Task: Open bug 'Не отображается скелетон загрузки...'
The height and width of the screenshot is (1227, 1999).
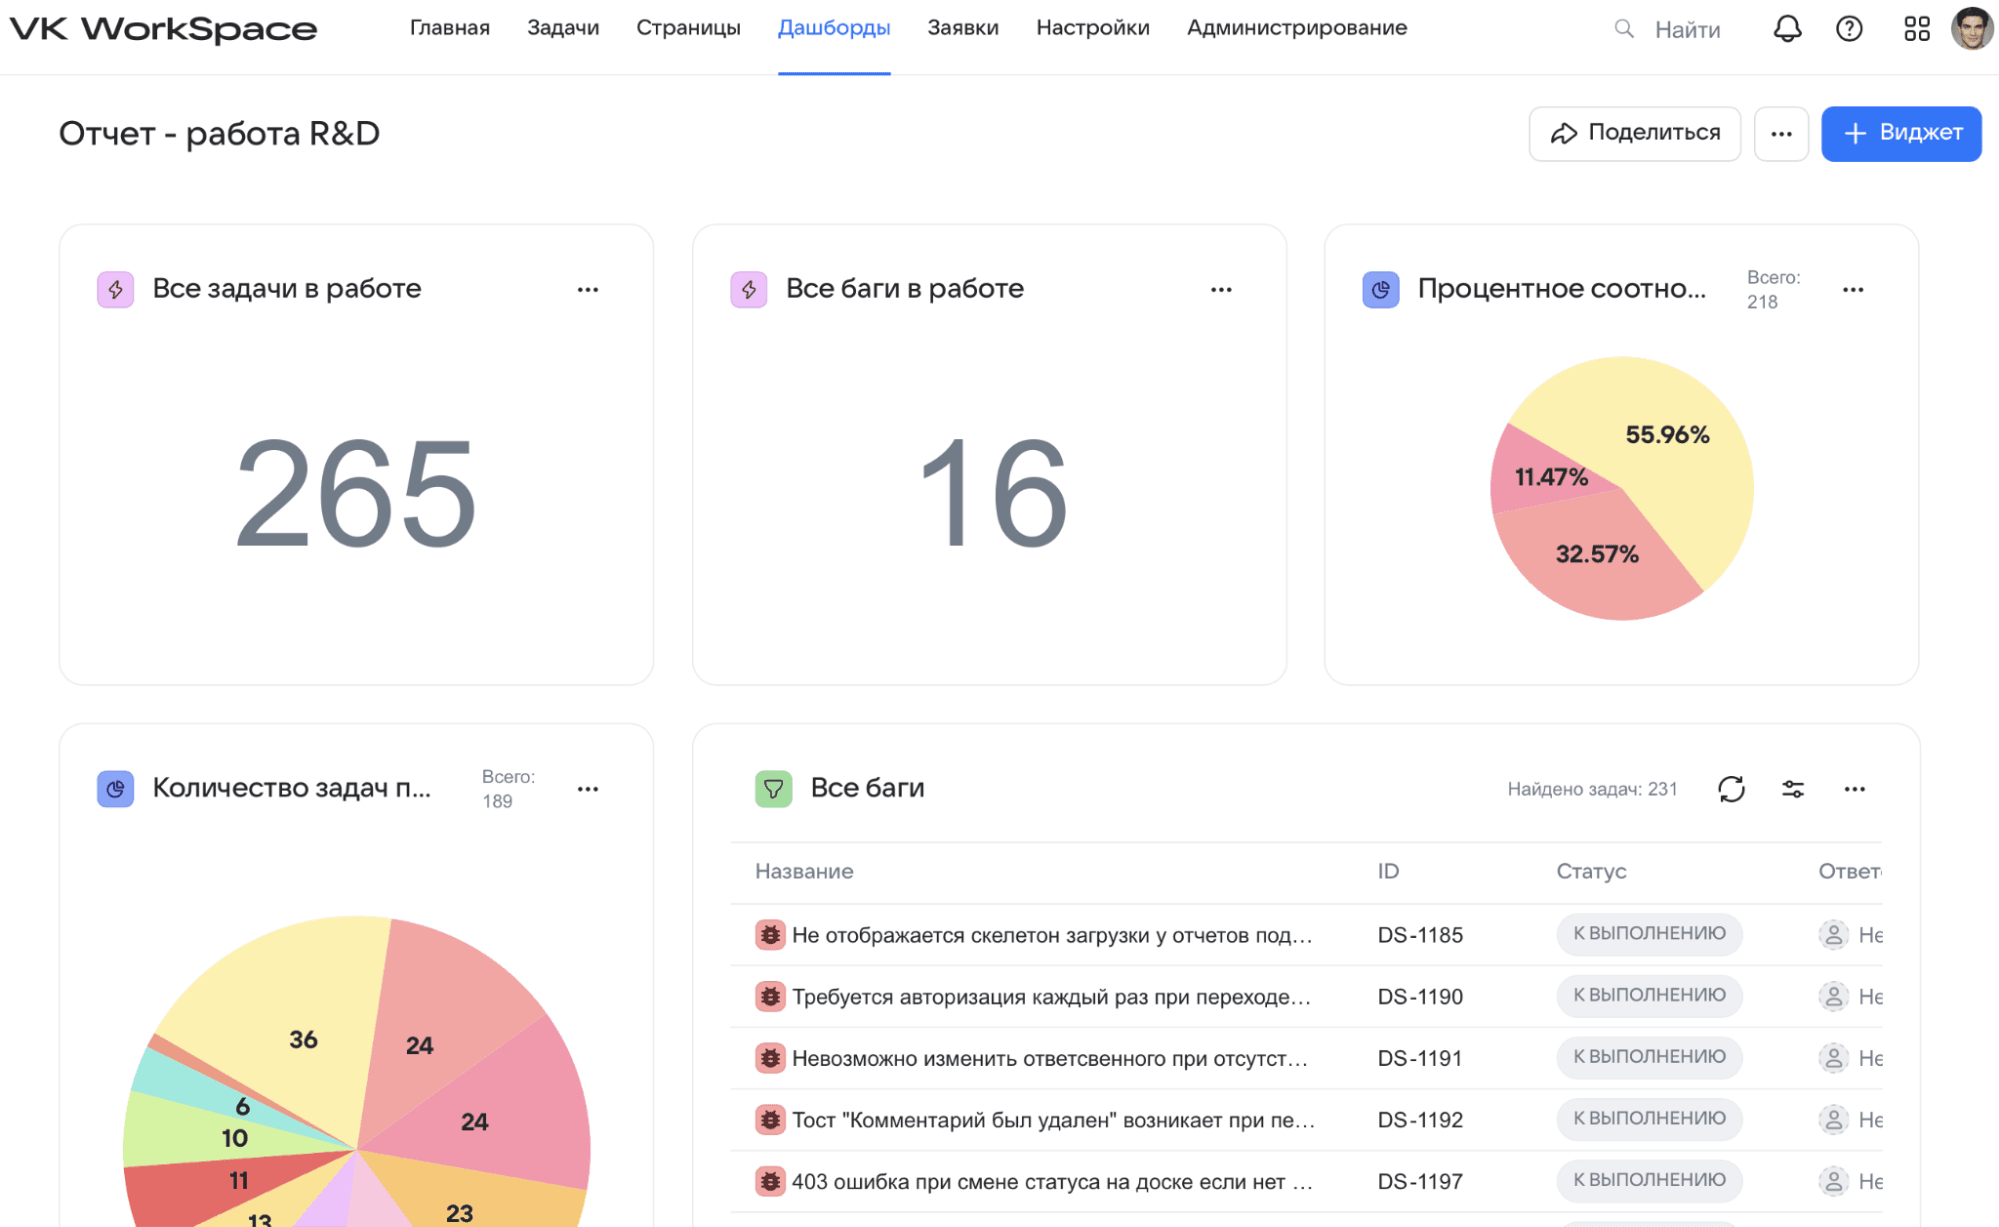Action: pos(1052,935)
